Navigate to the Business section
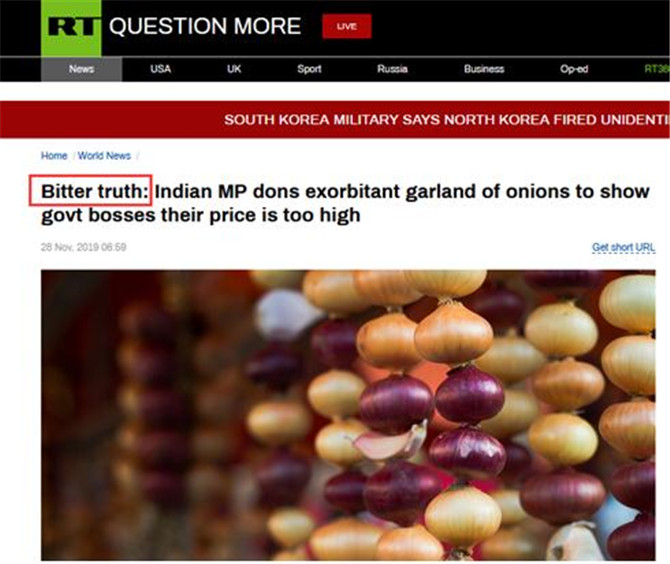 tap(484, 69)
